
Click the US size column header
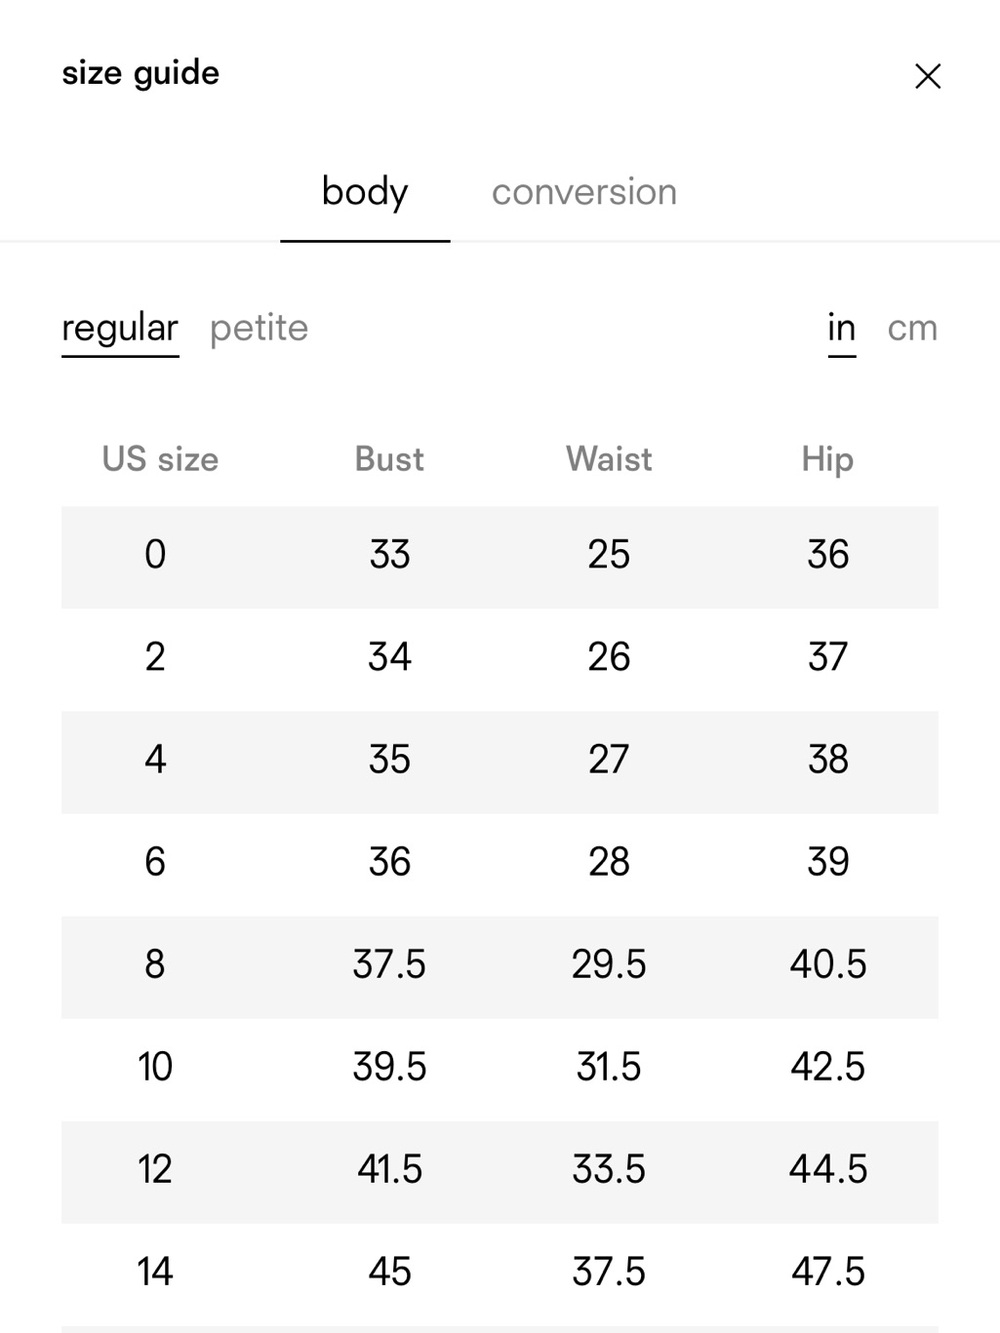(160, 459)
